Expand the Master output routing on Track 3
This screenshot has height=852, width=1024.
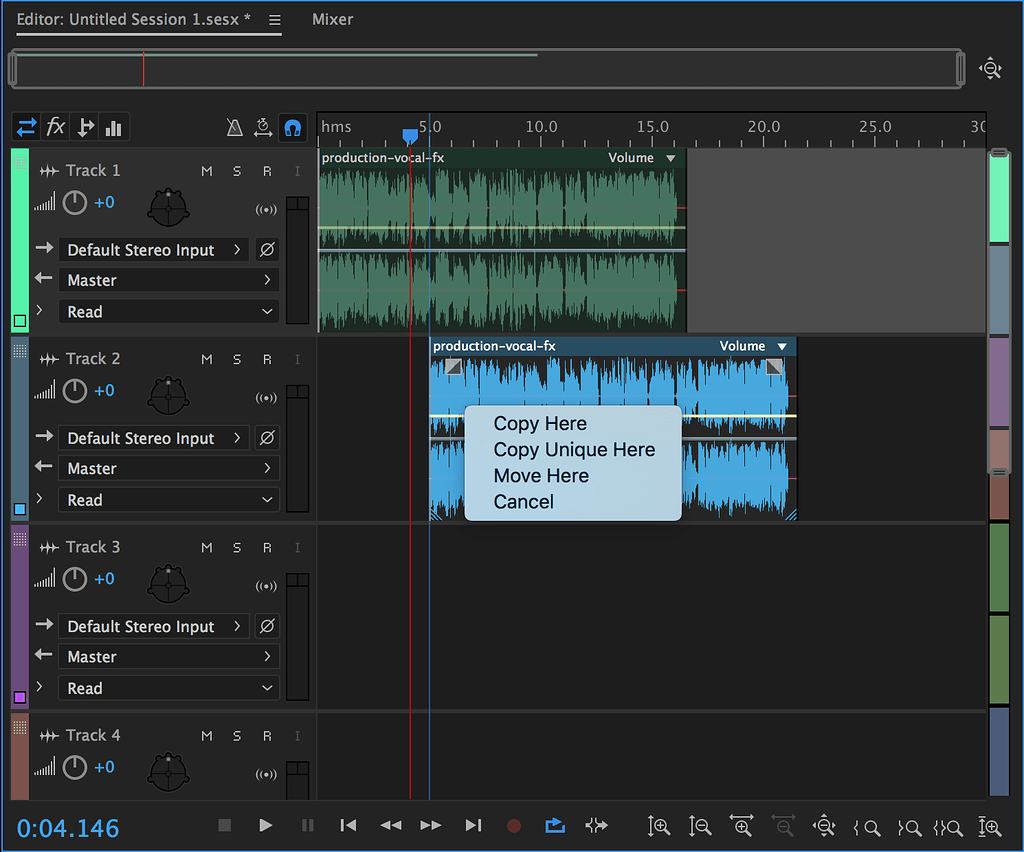[x=168, y=656]
